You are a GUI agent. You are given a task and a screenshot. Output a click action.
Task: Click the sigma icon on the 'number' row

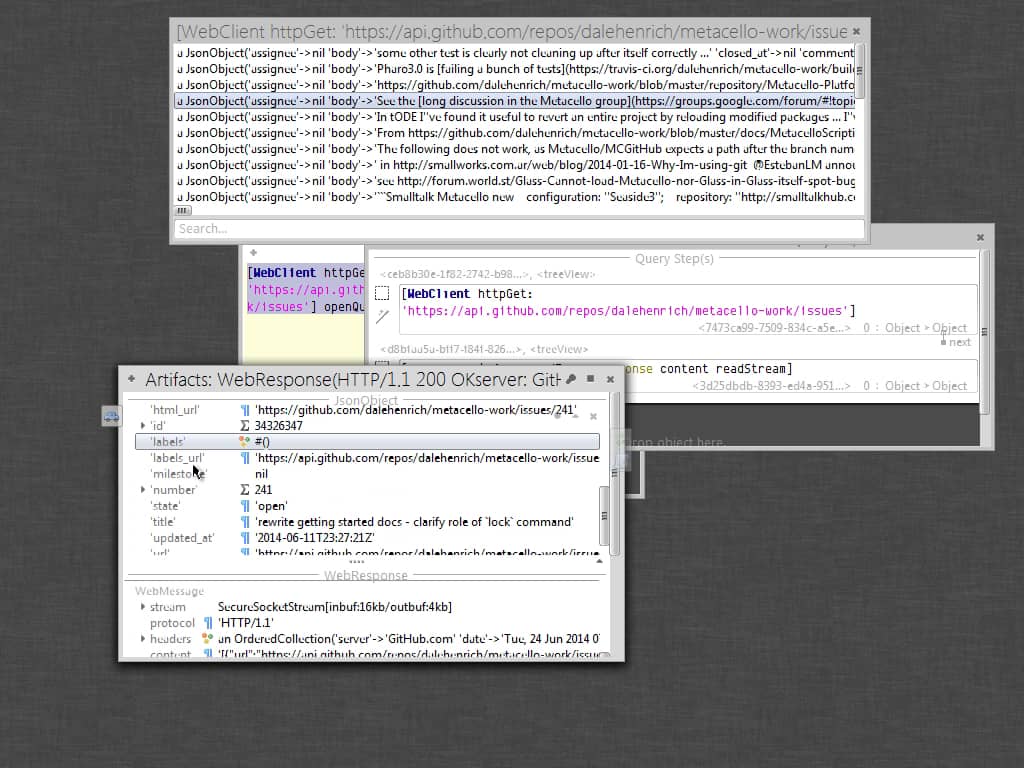[x=244, y=490]
